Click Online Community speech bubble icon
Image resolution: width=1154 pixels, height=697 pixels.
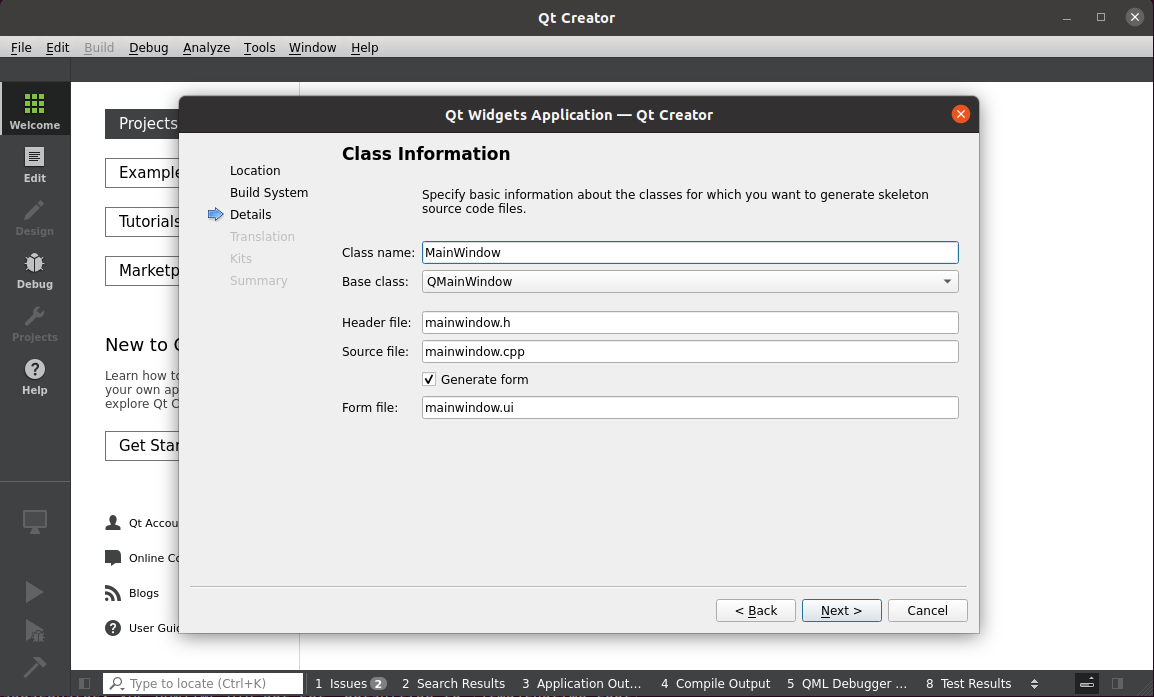coord(113,558)
